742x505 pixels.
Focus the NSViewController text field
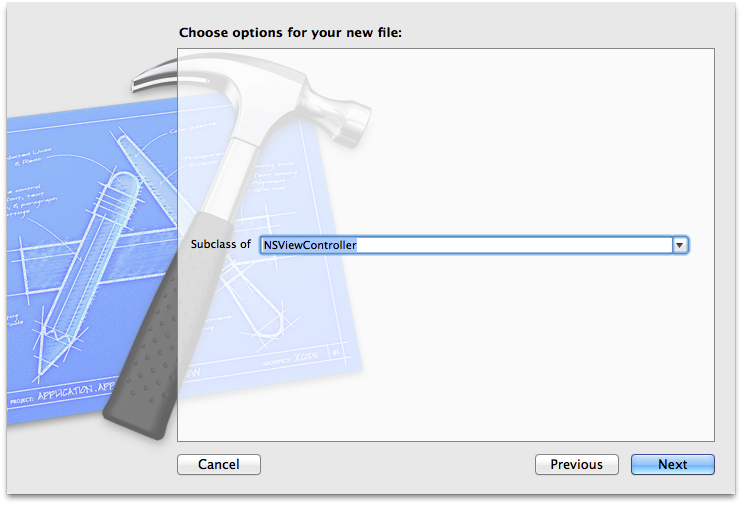coord(466,245)
